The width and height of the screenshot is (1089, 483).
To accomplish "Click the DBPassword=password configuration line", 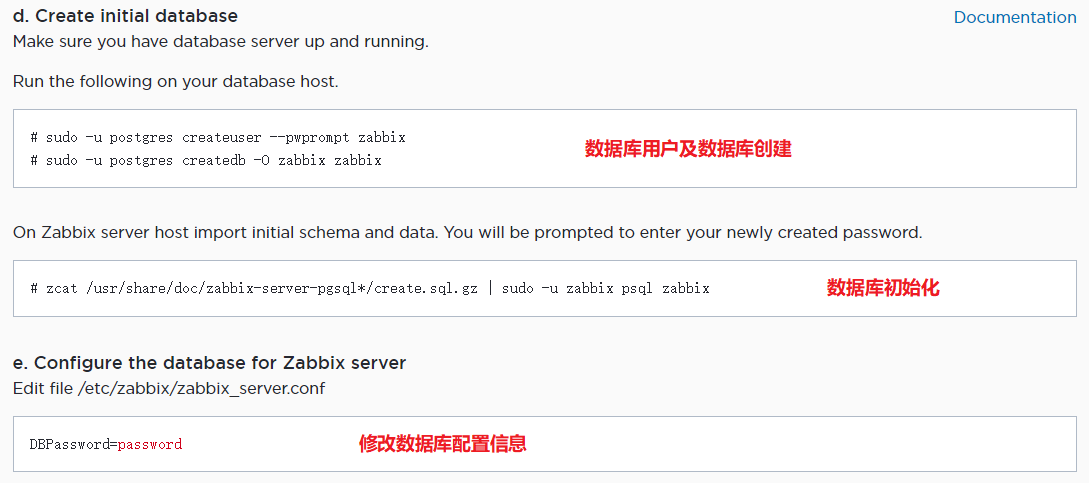I will pos(106,444).
